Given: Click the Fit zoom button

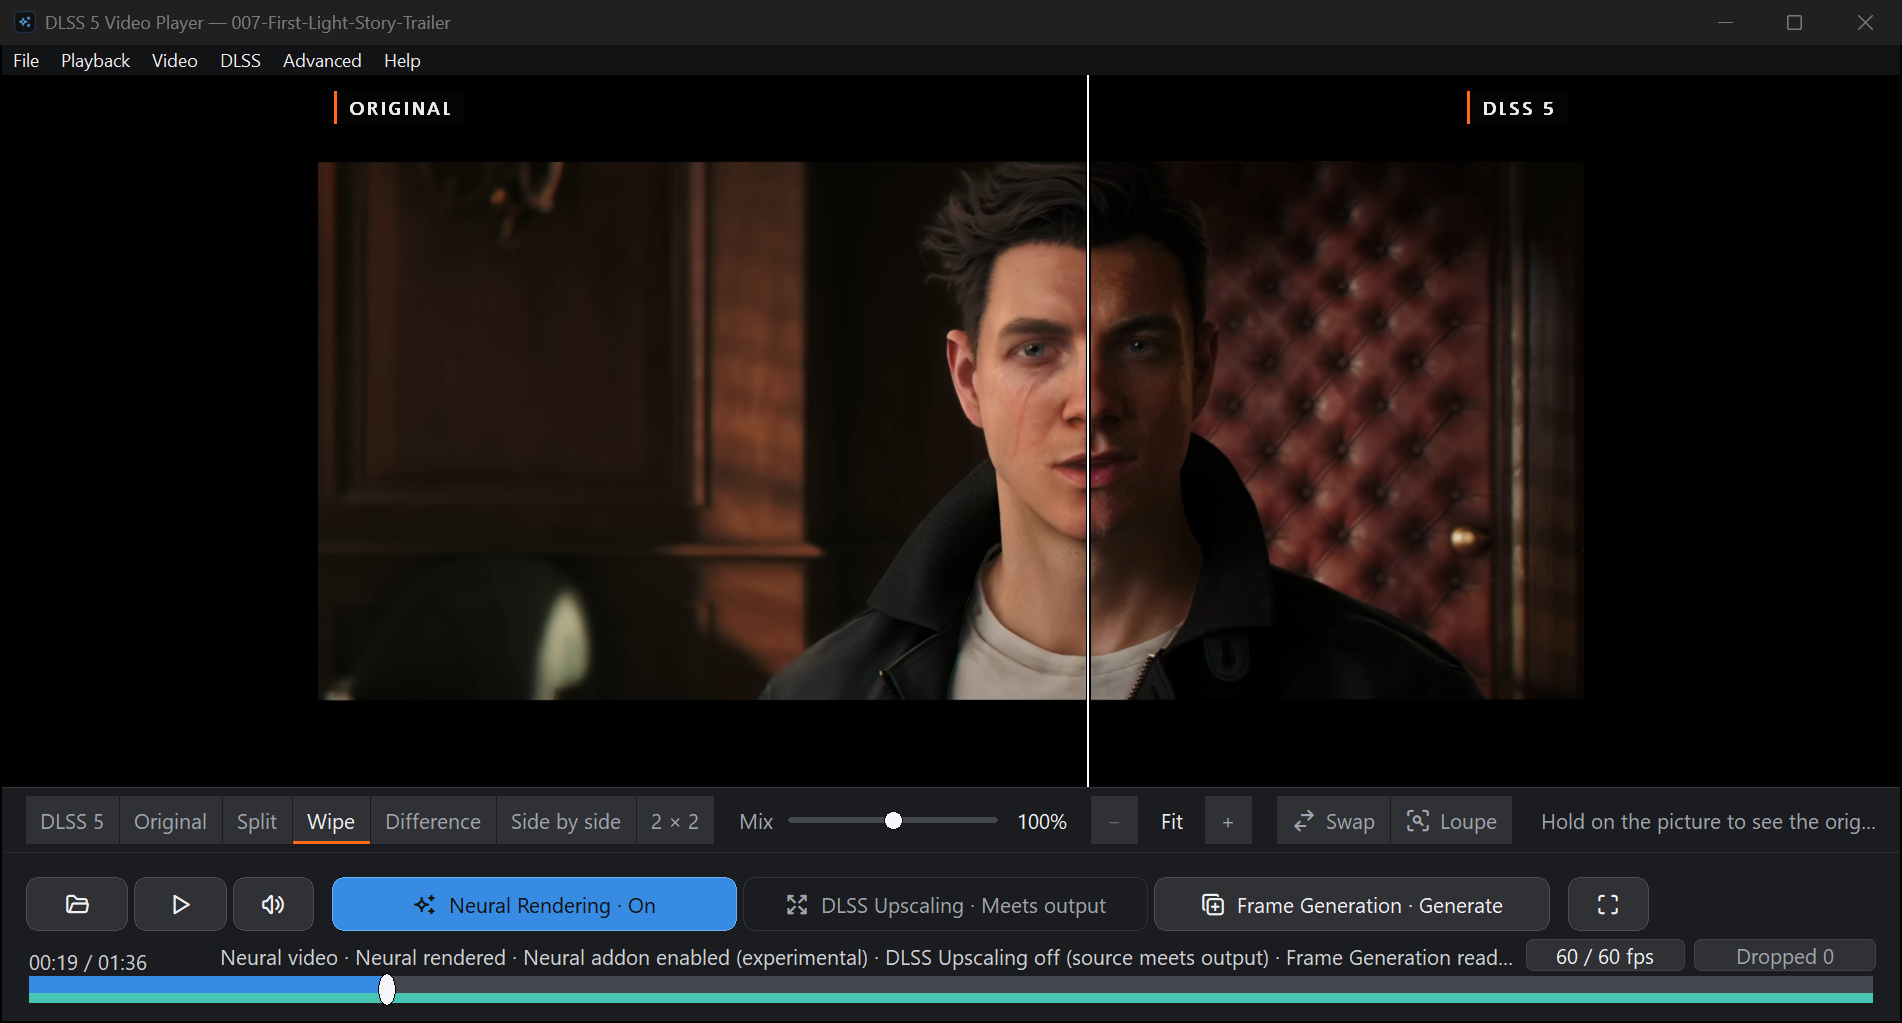Looking at the screenshot, I should point(1172,821).
